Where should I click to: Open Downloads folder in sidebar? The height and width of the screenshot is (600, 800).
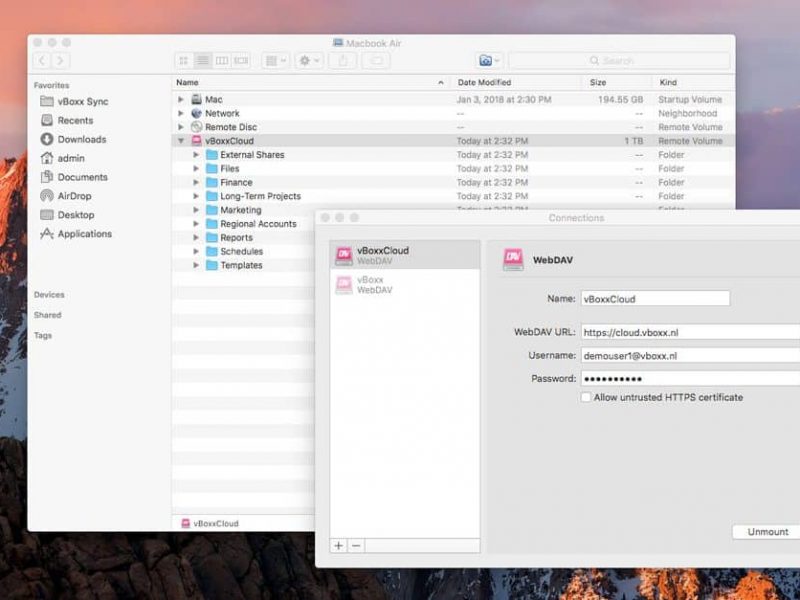(80, 139)
